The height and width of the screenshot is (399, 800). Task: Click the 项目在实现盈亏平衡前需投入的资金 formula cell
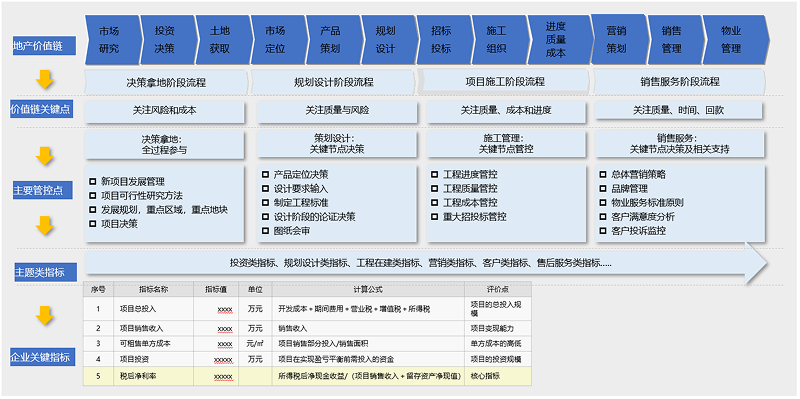pyautogui.click(x=368, y=359)
